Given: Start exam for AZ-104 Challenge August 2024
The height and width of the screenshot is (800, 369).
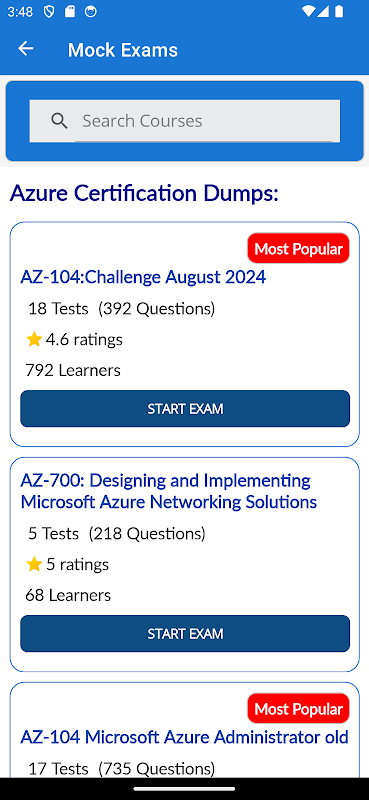Looking at the screenshot, I should (x=185, y=409).
